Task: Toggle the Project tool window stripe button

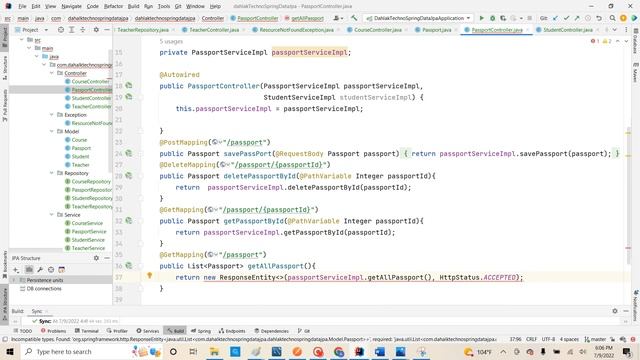Action: (x=4, y=37)
